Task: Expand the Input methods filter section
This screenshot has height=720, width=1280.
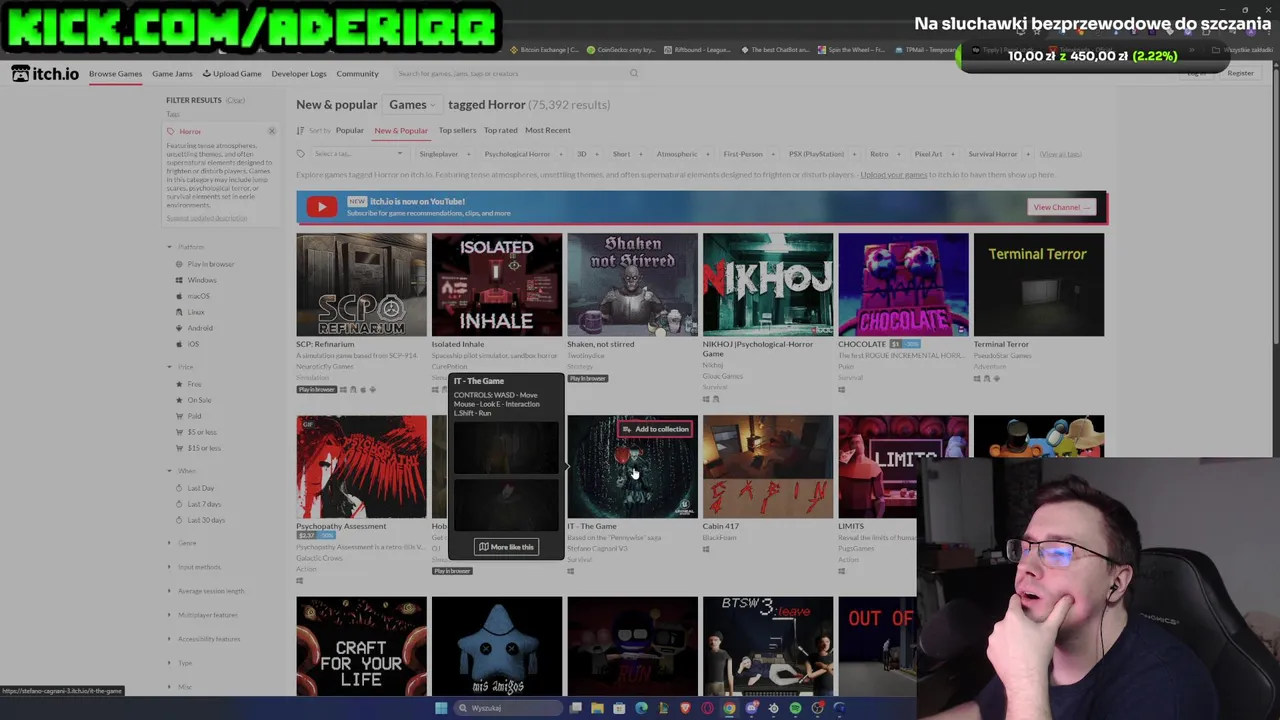Action: [194, 567]
